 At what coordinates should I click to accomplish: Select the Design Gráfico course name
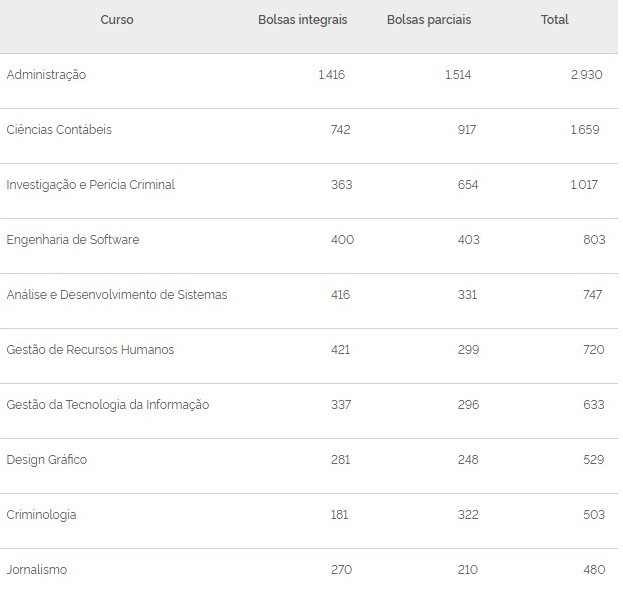click(x=46, y=460)
